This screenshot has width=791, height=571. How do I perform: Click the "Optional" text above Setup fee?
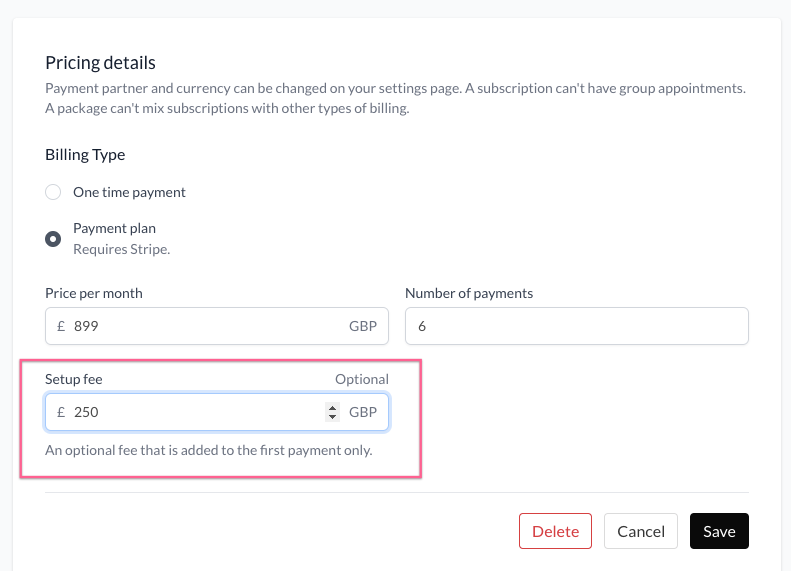click(x=361, y=379)
